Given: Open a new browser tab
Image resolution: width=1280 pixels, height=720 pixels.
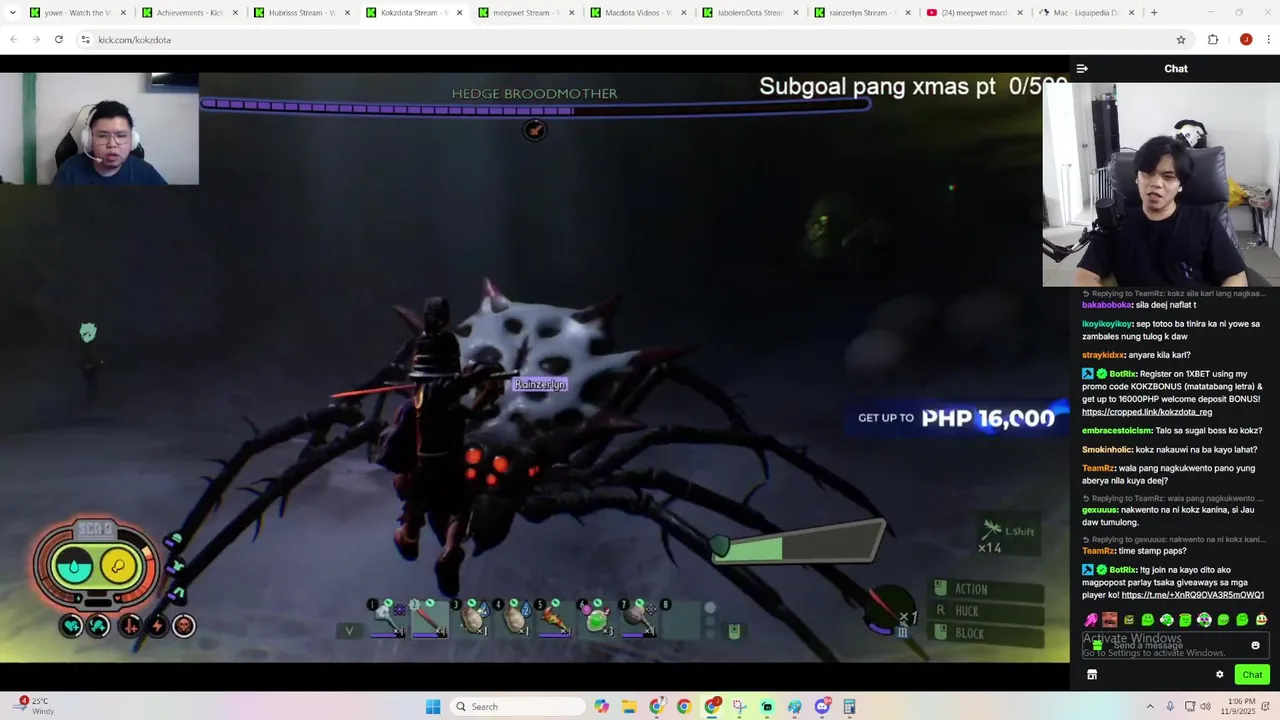Looking at the screenshot, I should 1154,13.
